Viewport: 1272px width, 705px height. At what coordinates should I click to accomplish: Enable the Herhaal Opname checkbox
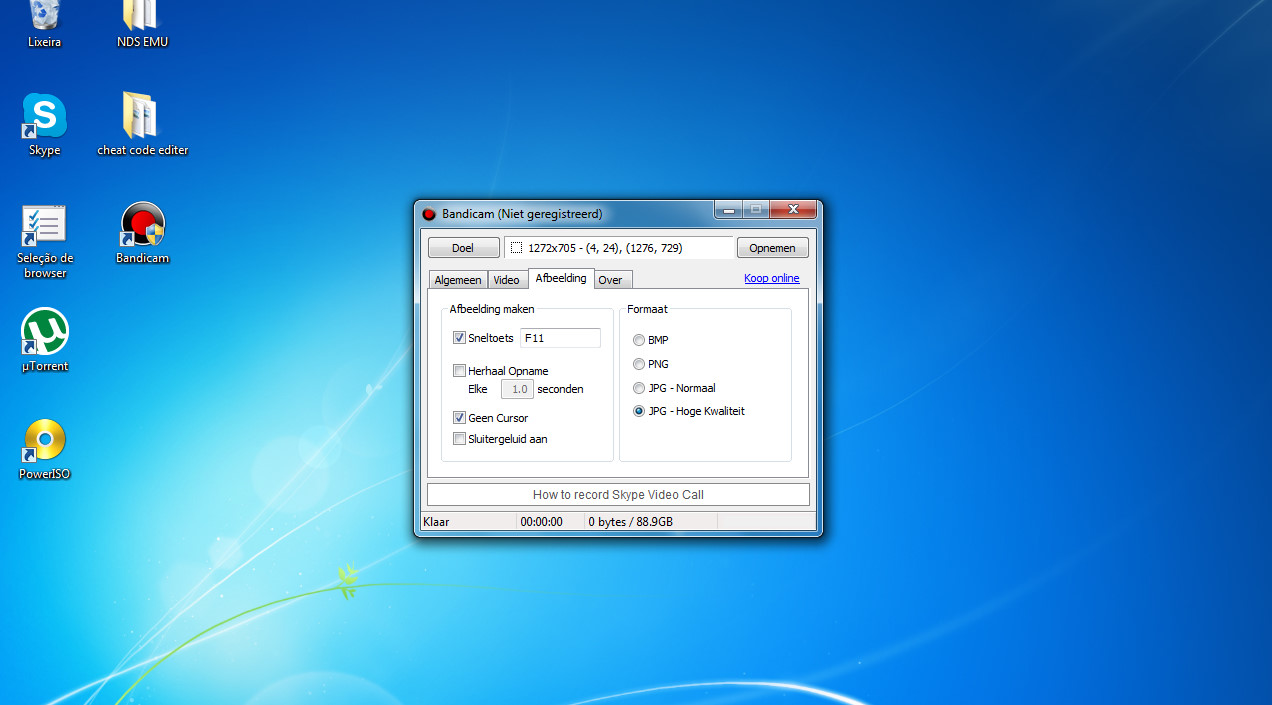coord(460,371)
